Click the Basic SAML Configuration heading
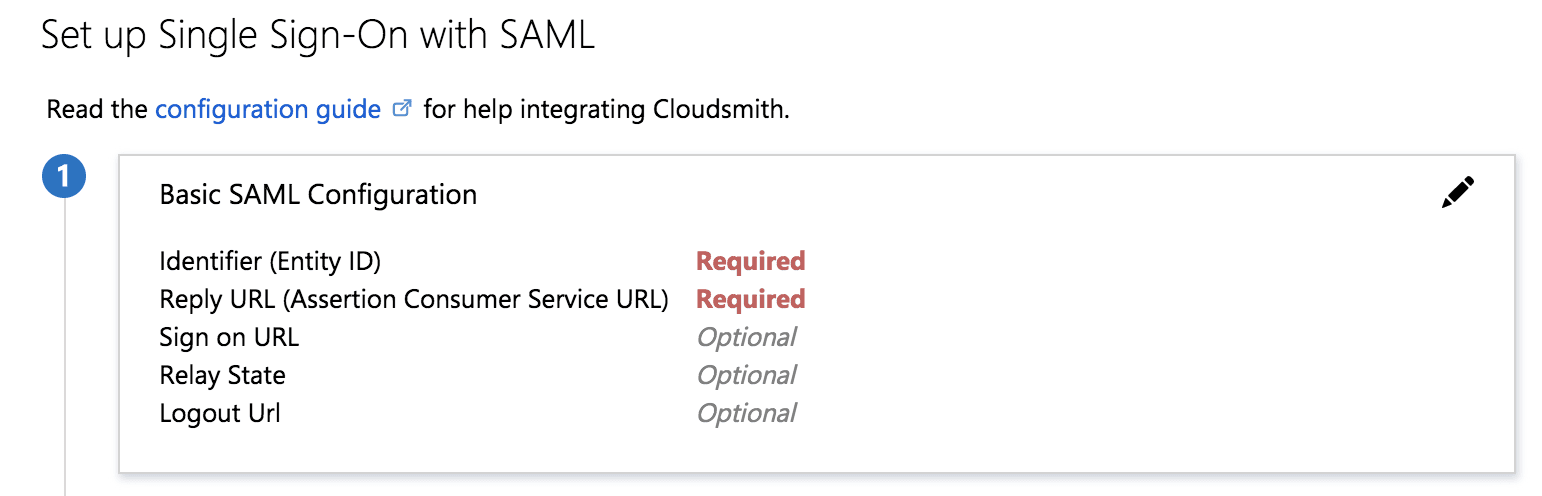 click(318, 194)
